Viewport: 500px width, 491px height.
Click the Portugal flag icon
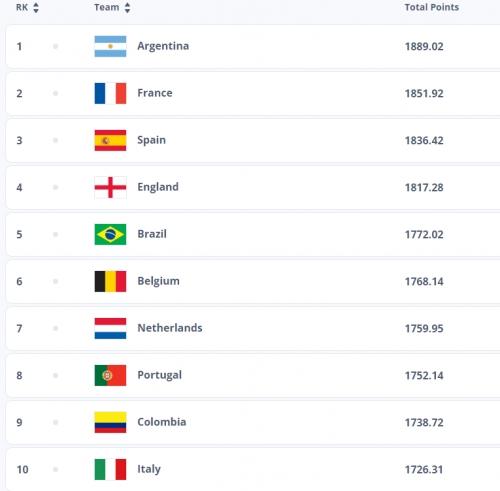pos(110,375)
